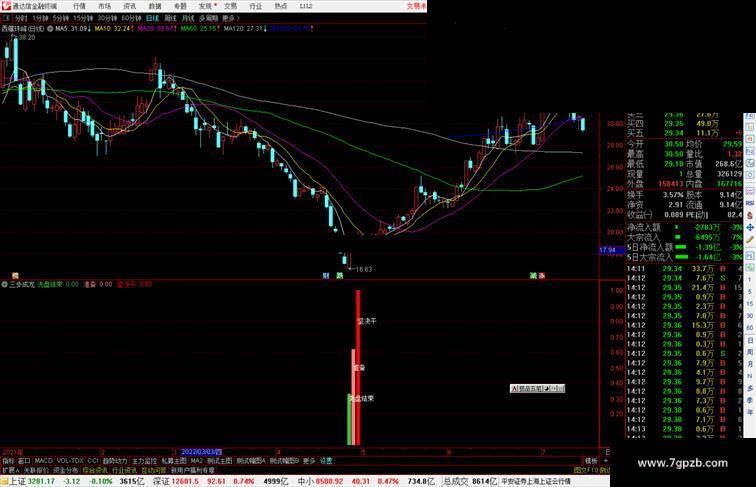
Task: Select the 15-minute period in right sidebar
Action: pos(750,304)
